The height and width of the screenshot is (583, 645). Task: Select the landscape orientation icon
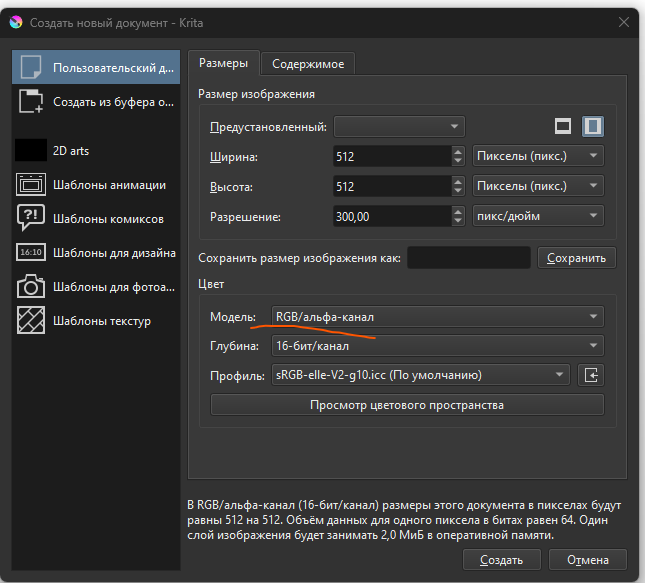click(x=563, y=127)
